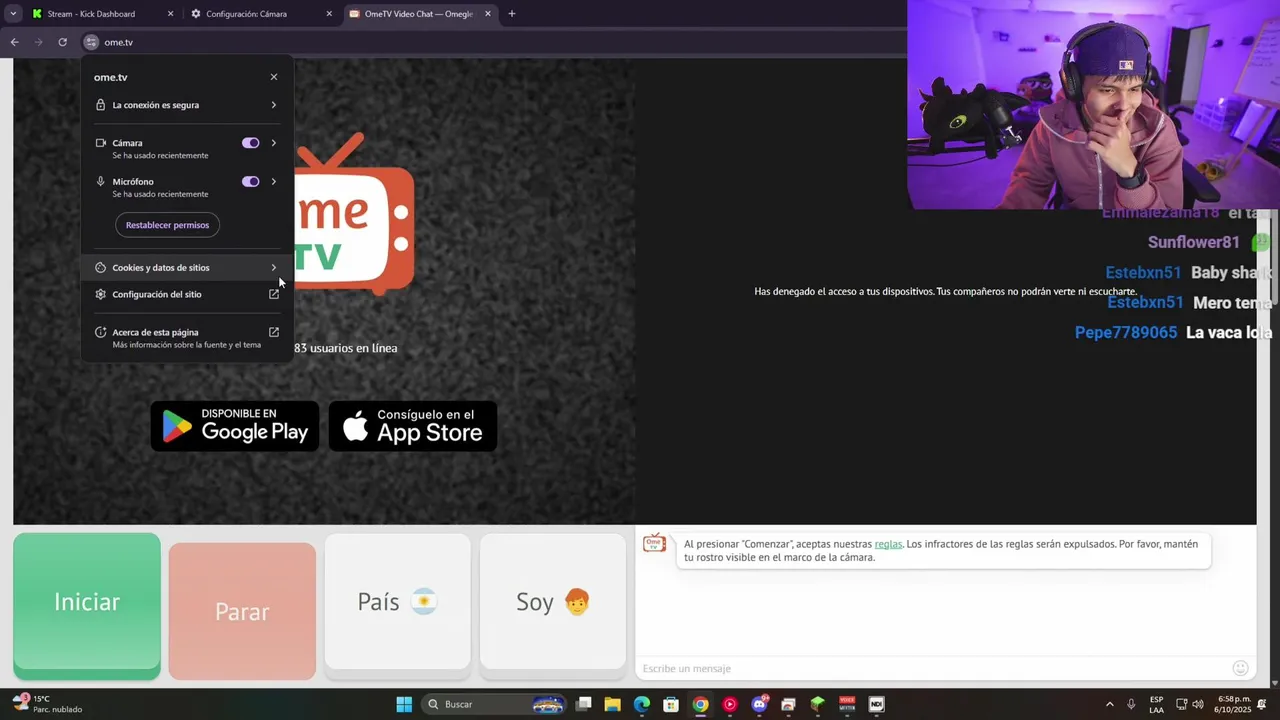Open the clock and date flyout
Screen dimensions: 1280x720
tap(1234, 704)
